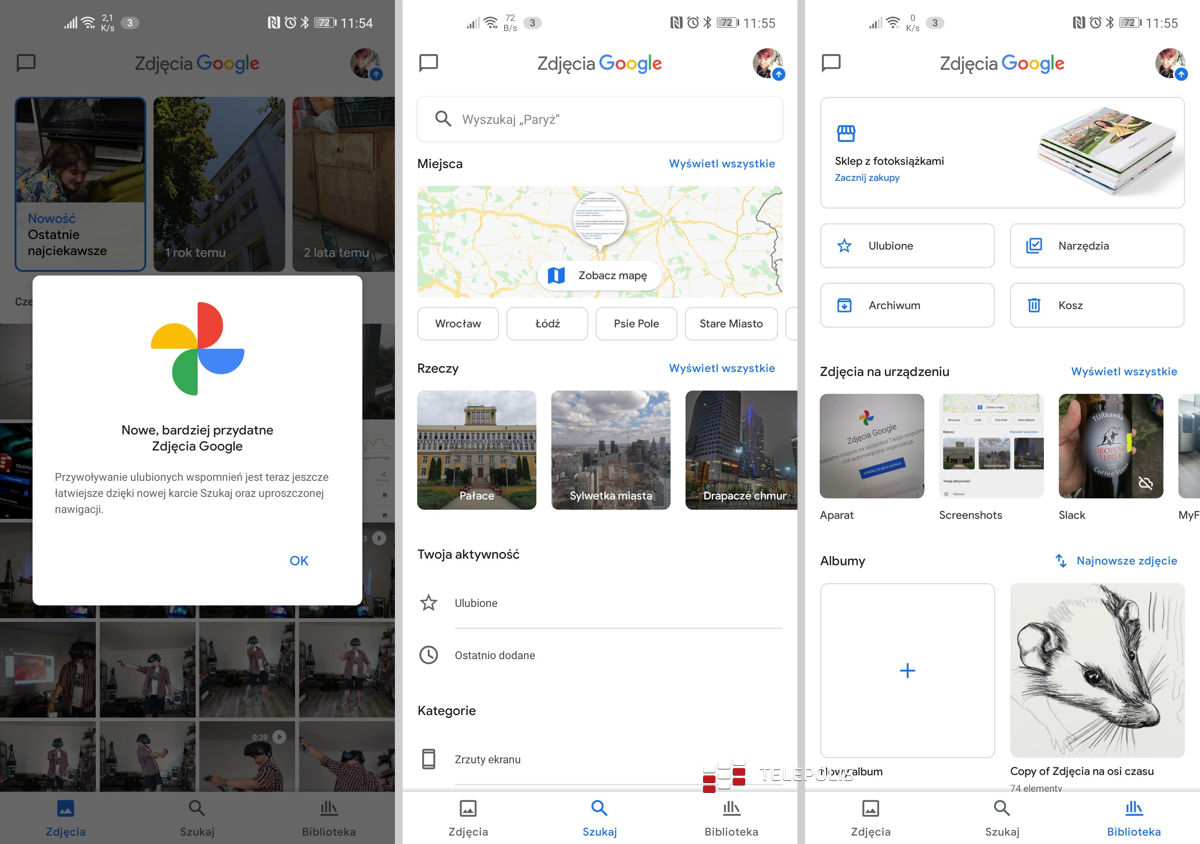Click the map icon on Zobacz mapę
The image size is (1200, 844).
pyautogui.click(x=557, y=275)
